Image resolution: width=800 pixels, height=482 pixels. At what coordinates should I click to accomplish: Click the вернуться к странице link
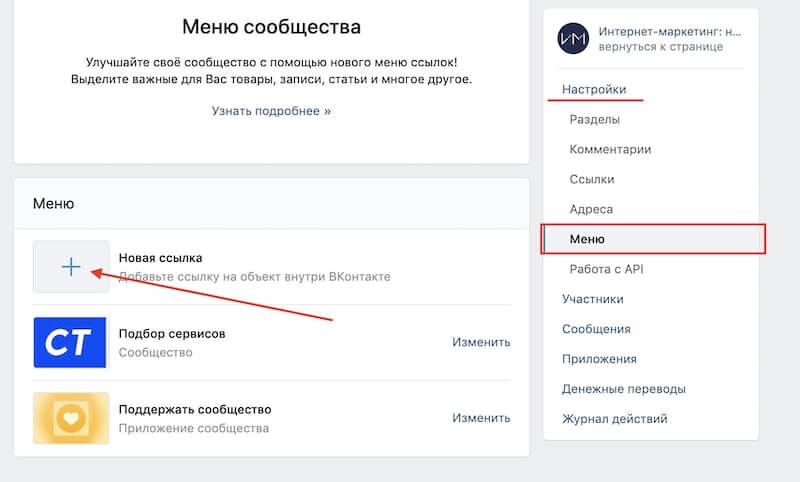coord(660,47)
